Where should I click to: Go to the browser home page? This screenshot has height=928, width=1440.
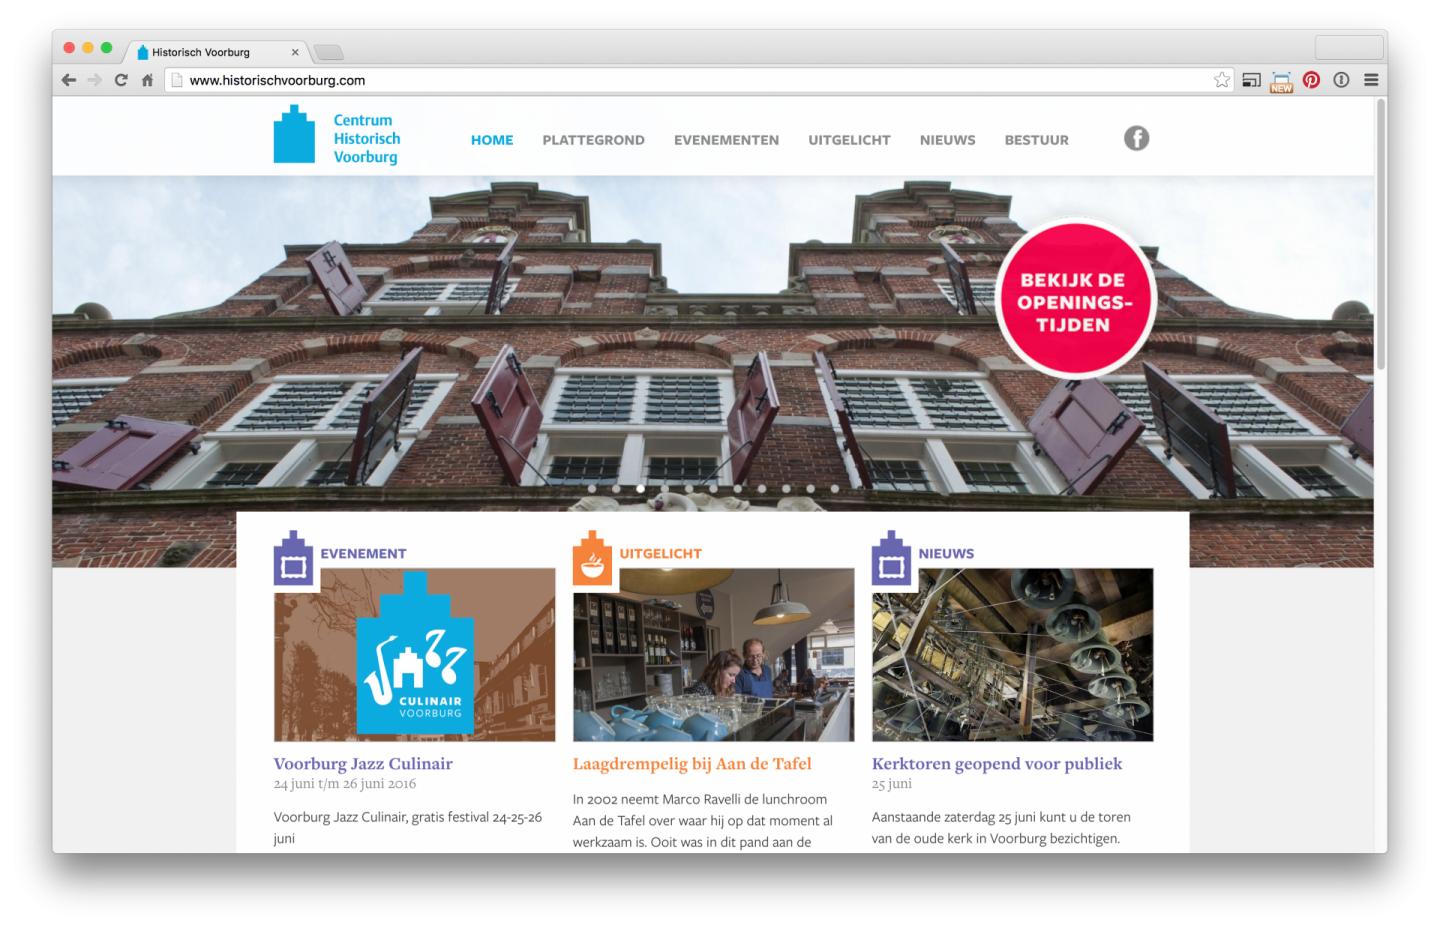147,80
